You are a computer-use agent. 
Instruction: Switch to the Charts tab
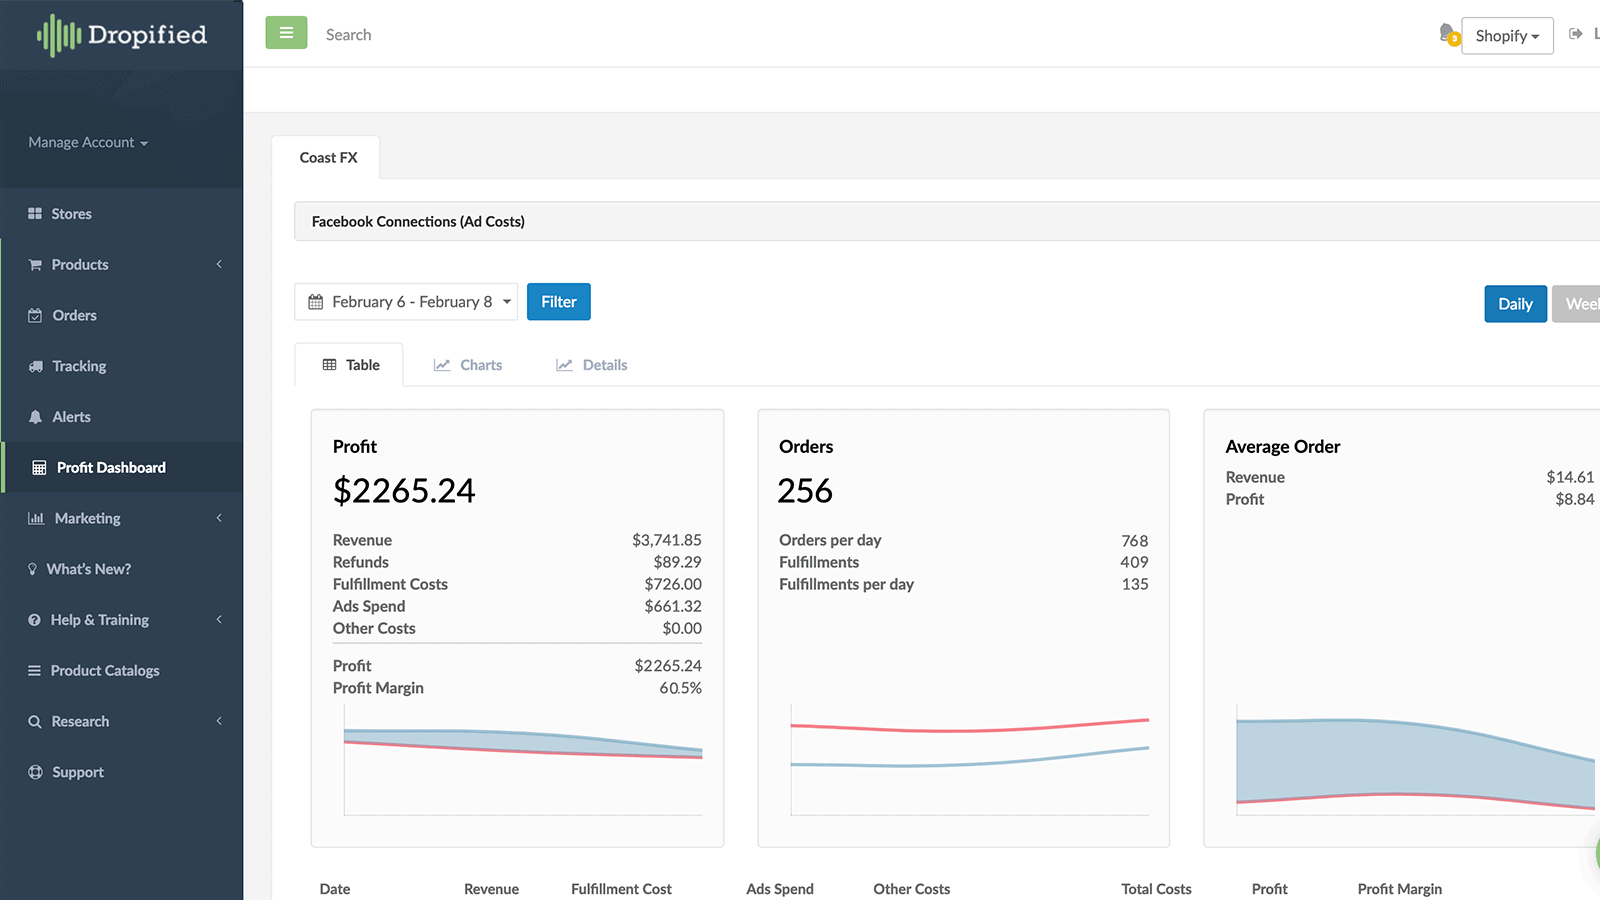(x=468, y=365)
